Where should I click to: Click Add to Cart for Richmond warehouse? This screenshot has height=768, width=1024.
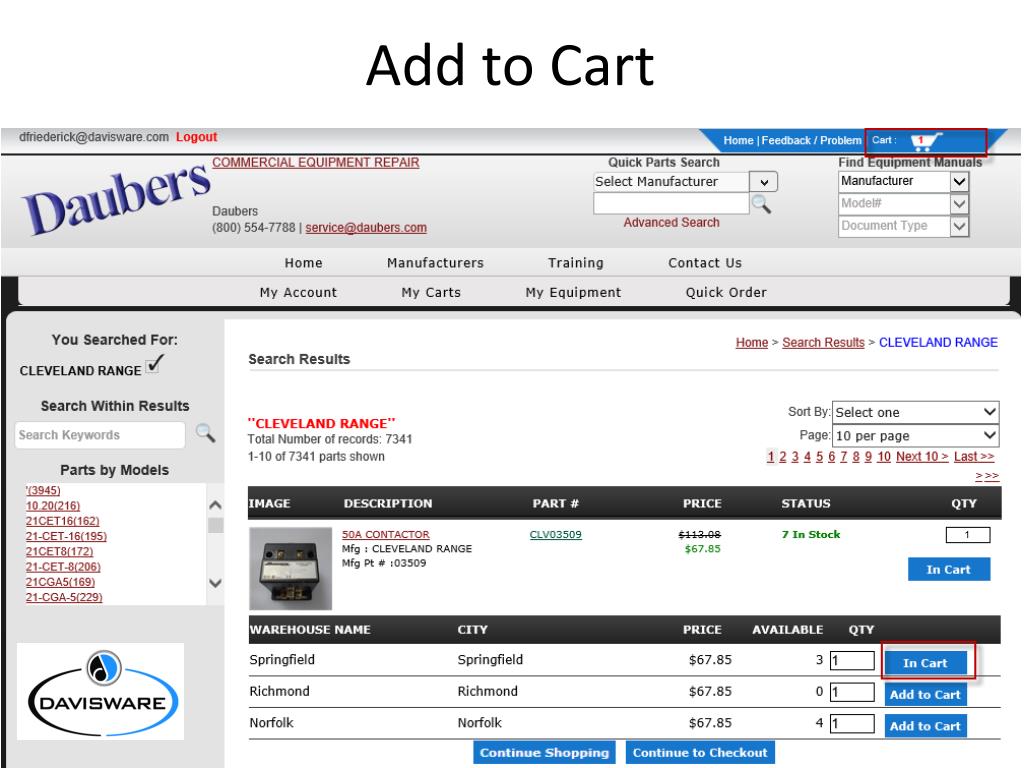pos(925,694)
